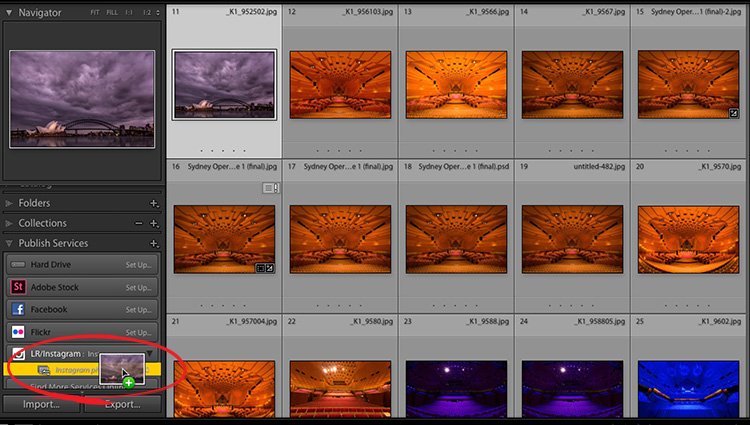Remove collection using the Collections minus icon
This screenshot has width=750, height=425.
[x=139, y=223]
